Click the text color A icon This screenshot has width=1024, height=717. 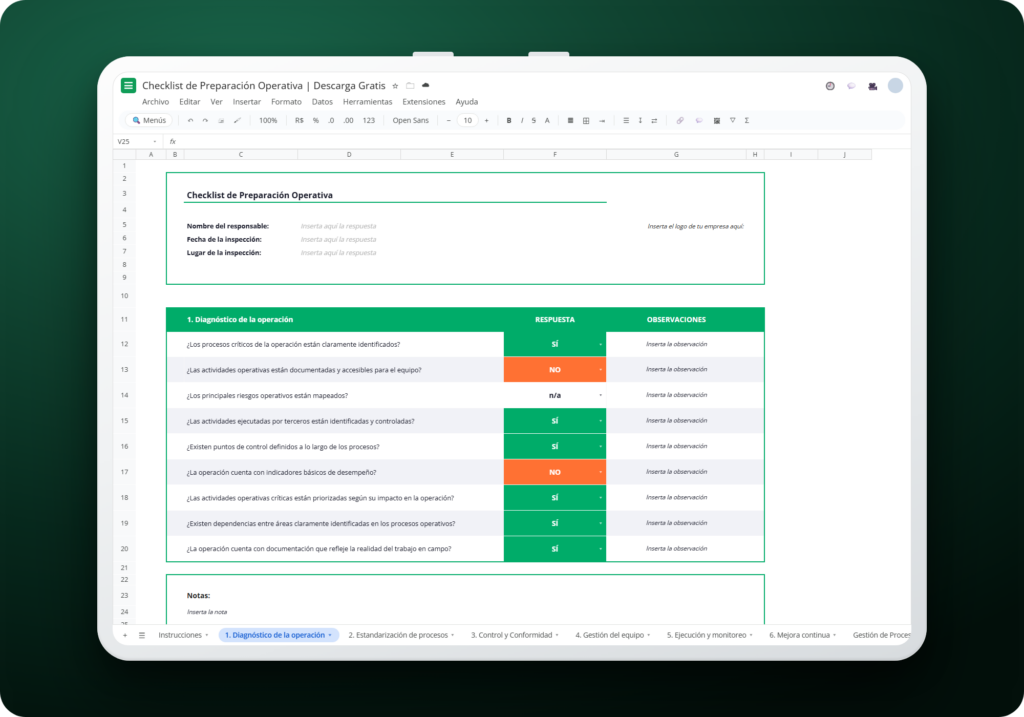547,121
